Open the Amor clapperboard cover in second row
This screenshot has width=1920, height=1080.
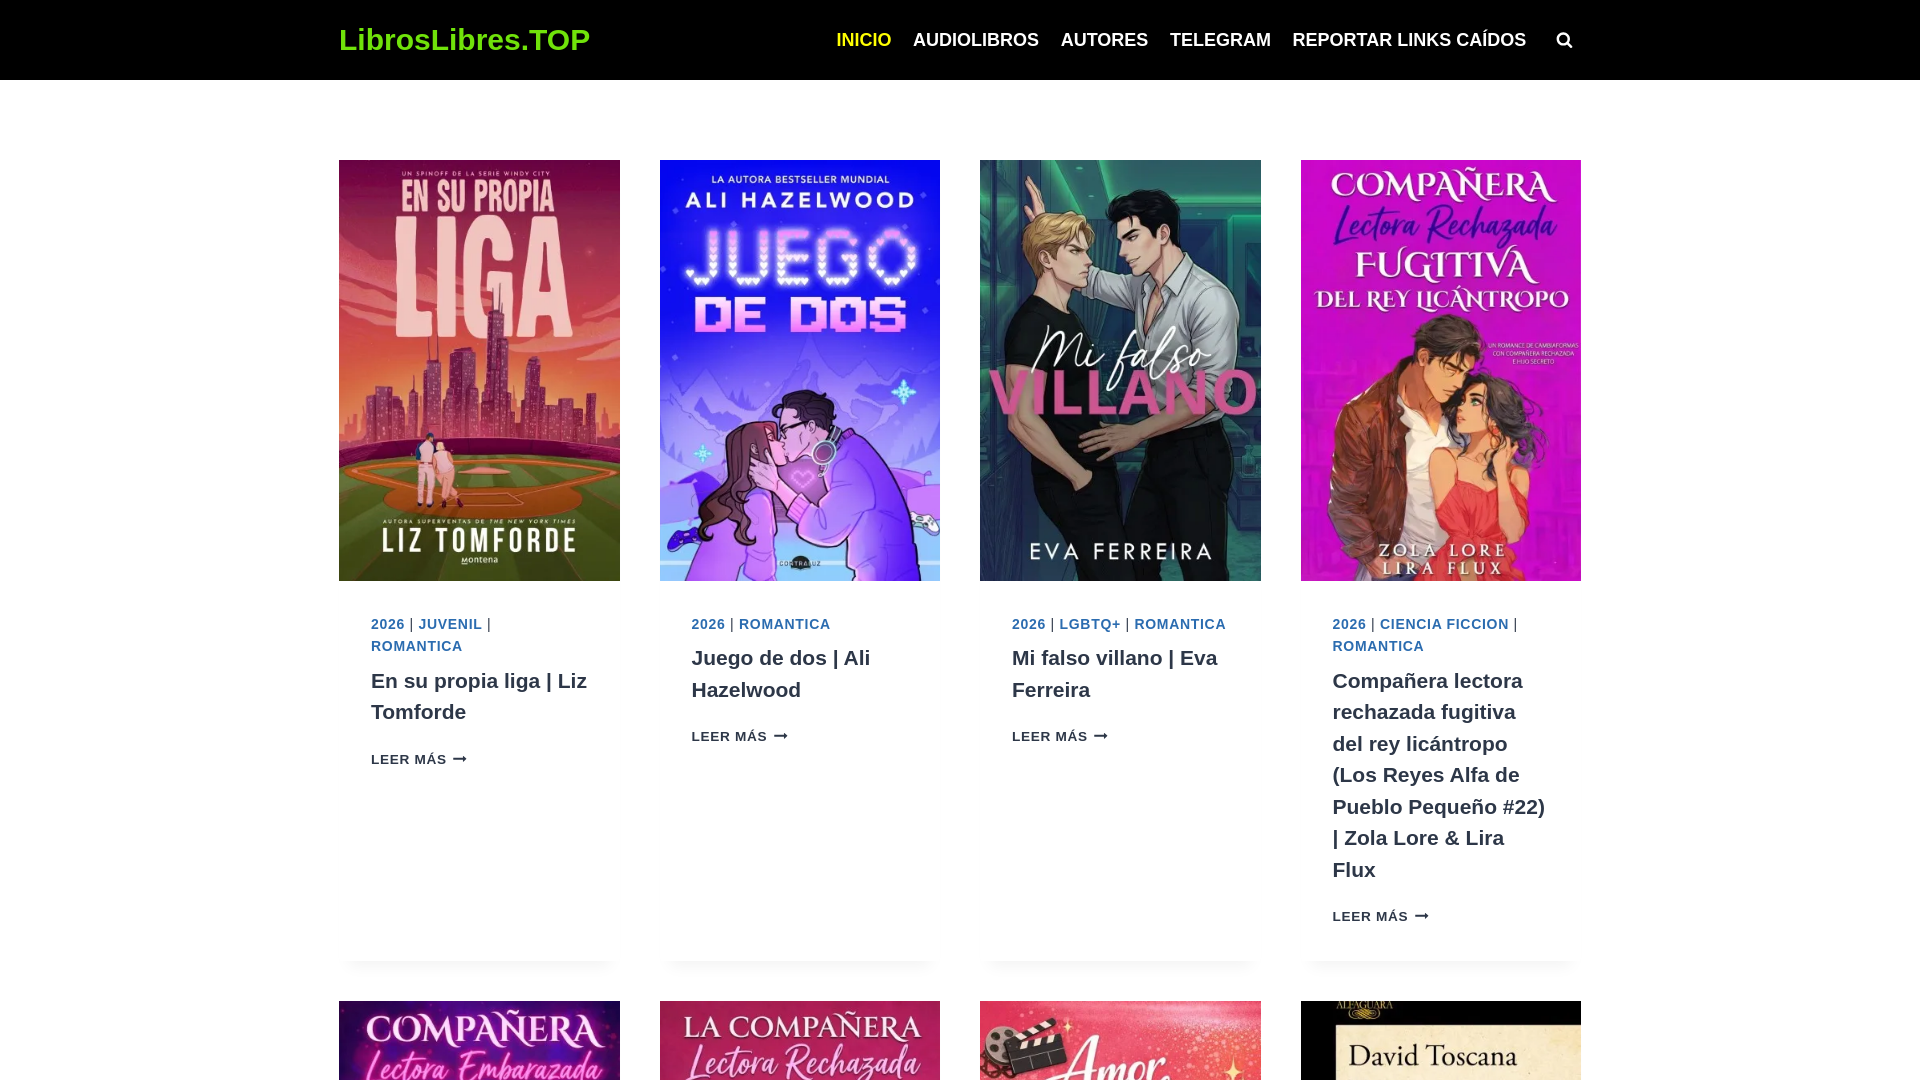click(1120, 1040)
